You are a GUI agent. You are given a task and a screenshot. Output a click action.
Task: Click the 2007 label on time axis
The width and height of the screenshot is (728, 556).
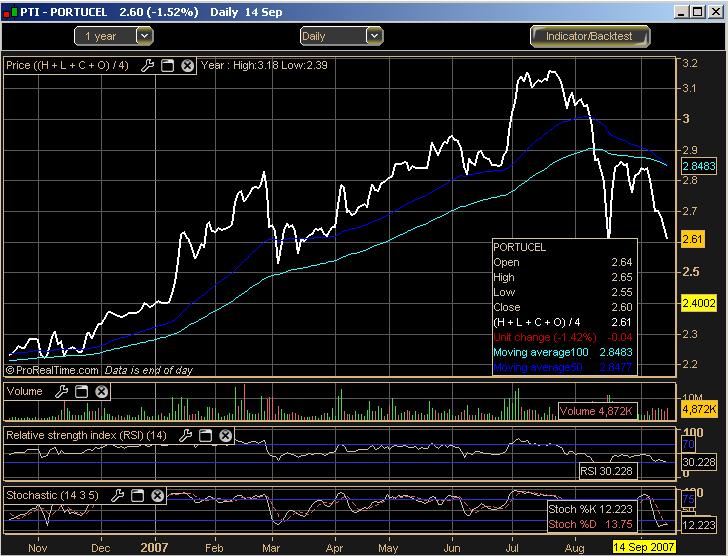pos(154,547)
